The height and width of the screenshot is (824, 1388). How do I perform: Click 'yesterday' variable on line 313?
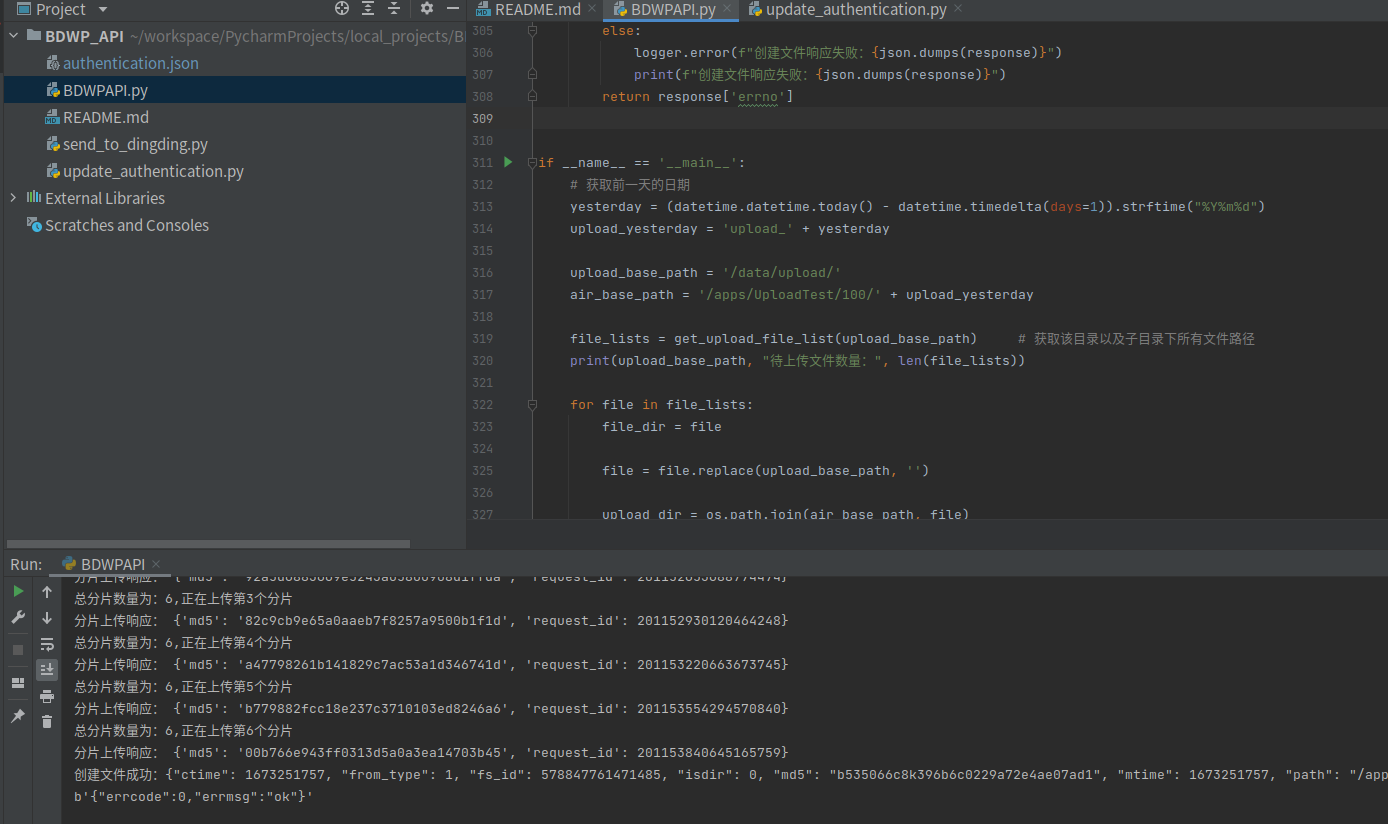pyautogui.click(x=606, y=206)
